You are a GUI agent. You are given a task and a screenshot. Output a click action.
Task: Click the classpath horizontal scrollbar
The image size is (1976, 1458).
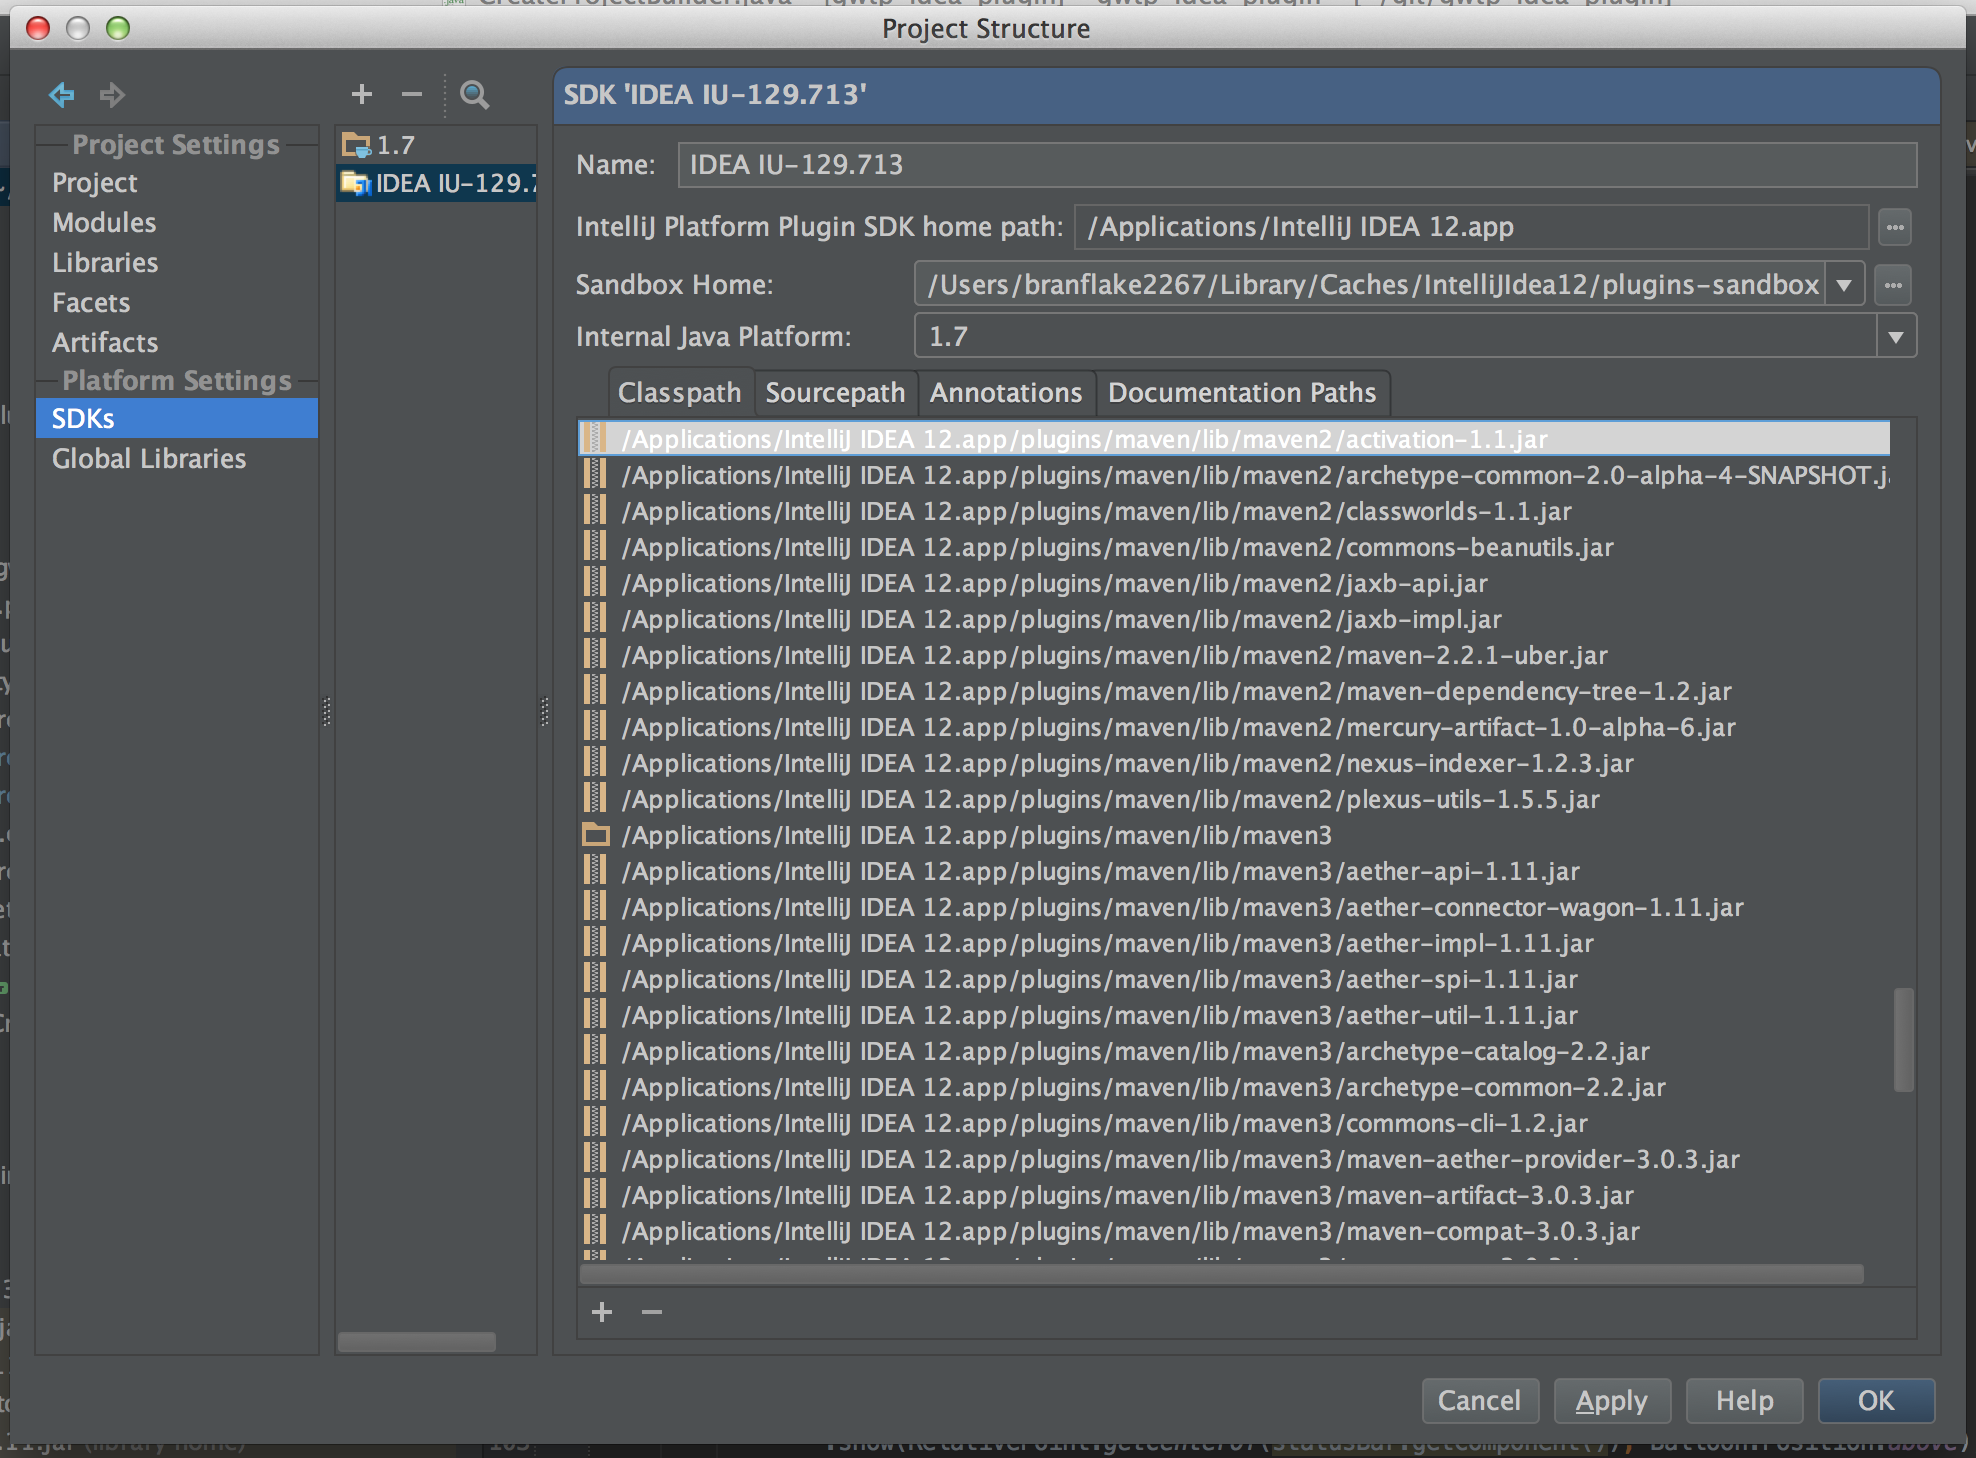pos(1222,1274)
